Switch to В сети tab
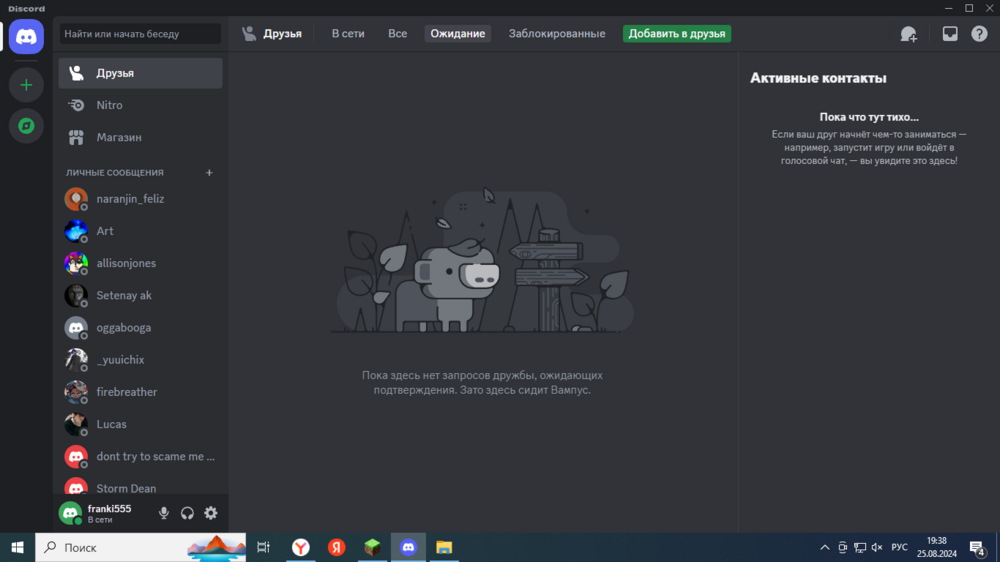Screen dimensions: 1000x562 pyautogui.click(x=348, y=34)
